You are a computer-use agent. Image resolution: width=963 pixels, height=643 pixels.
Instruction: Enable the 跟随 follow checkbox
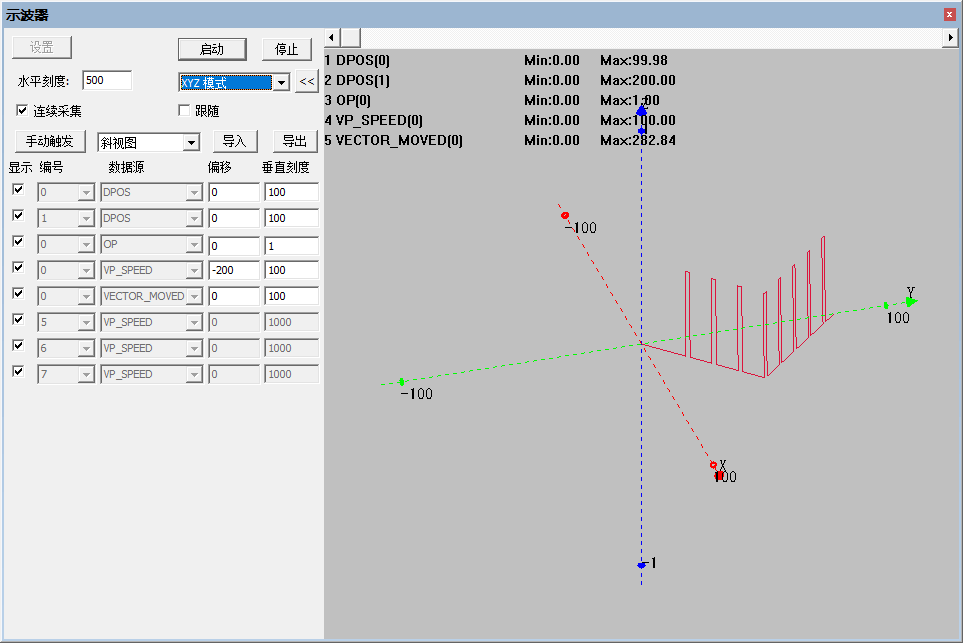[184, 111]
